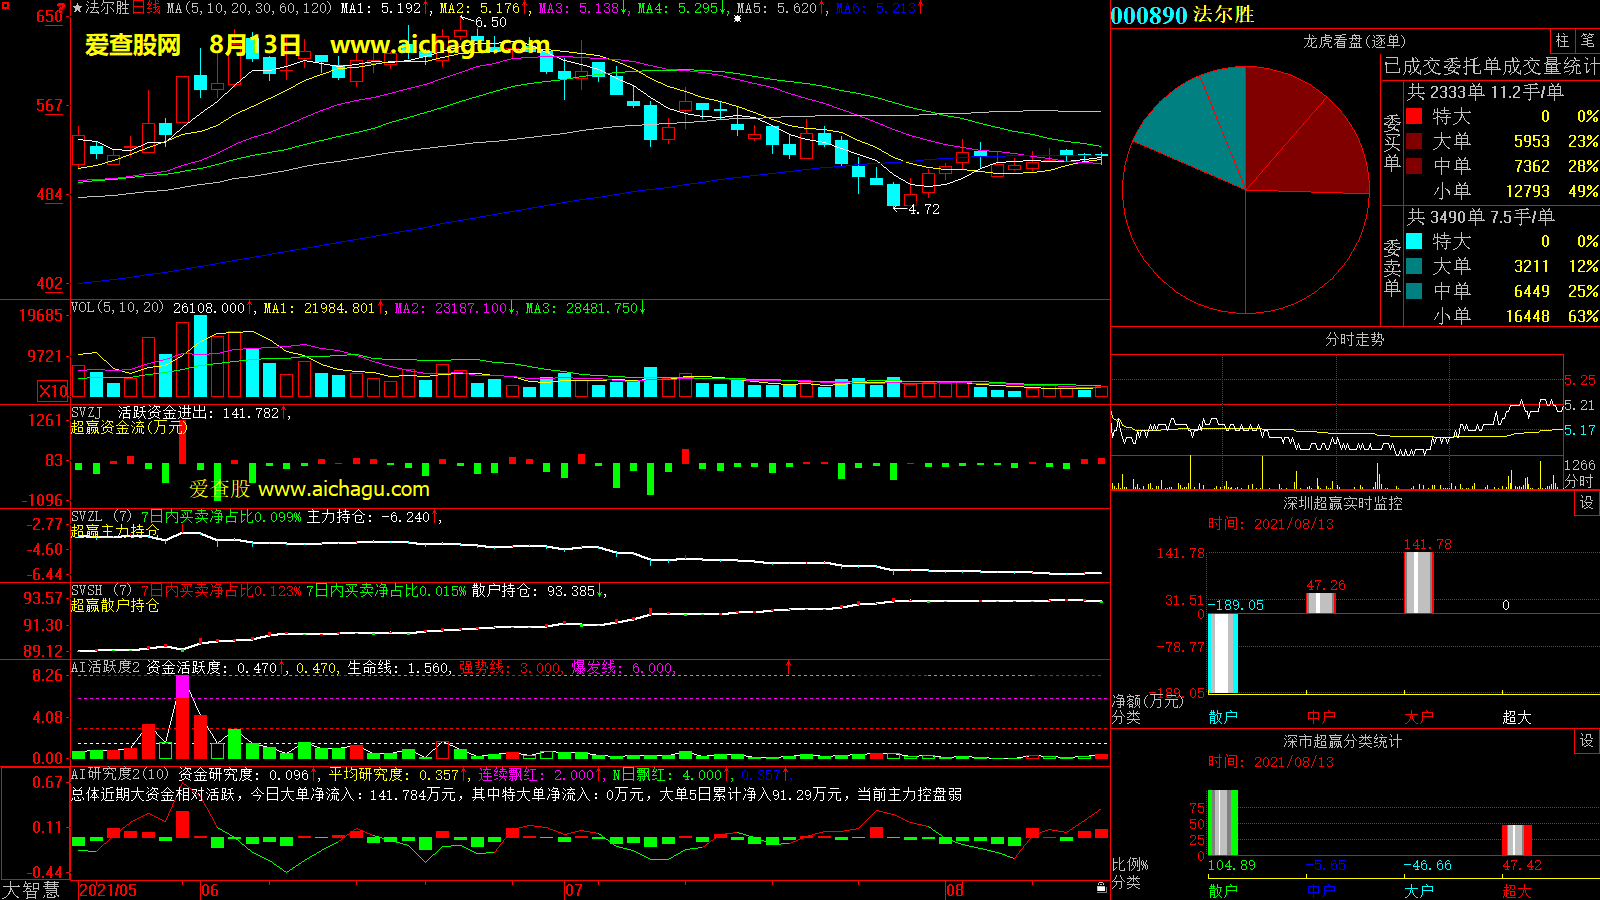Click the 日线 period label
The width and height of the screenshot is (1600, 900).
pos(146,8)
